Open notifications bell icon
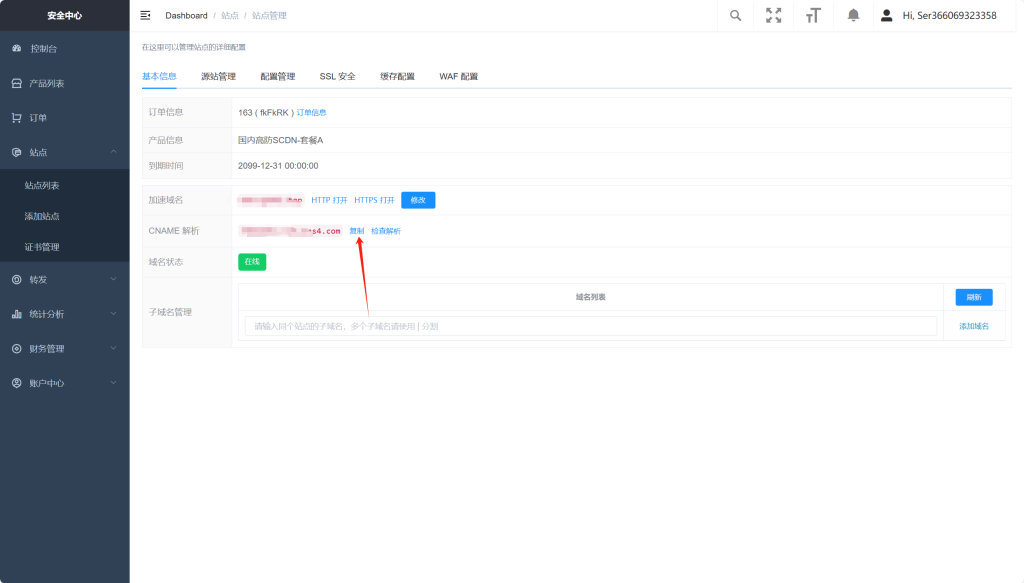The image size is (1024, 583). pyautogui.click(x=853, y=15)
